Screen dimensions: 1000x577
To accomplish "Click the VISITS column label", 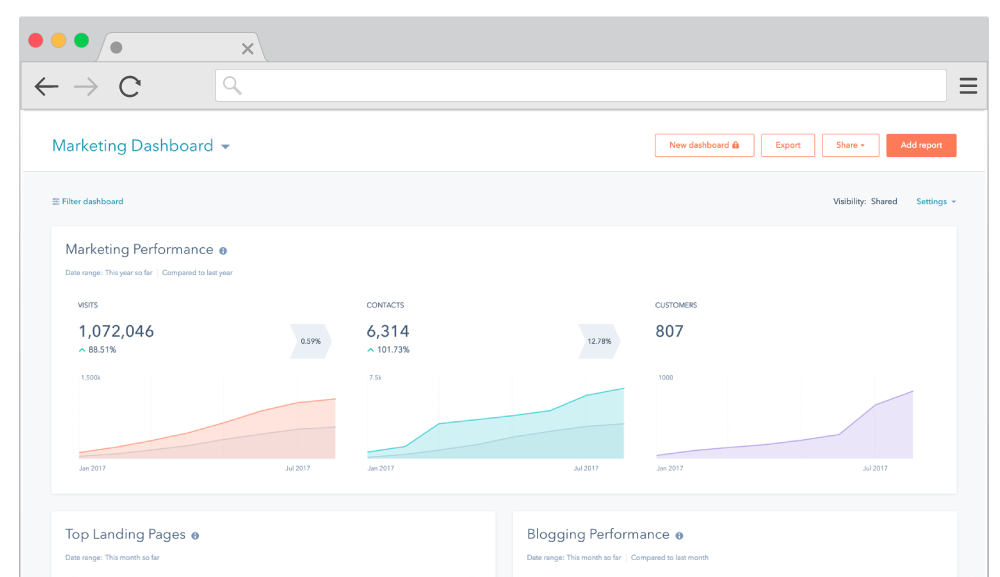I will pyautogui.click(x=88, y=305).
